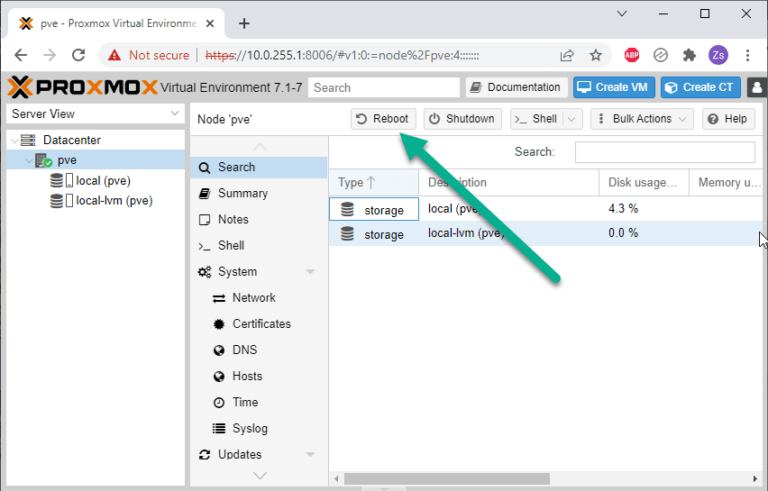Open the Shell side menu item
Screen dimensions: 768x491
[x=259, y=246]
